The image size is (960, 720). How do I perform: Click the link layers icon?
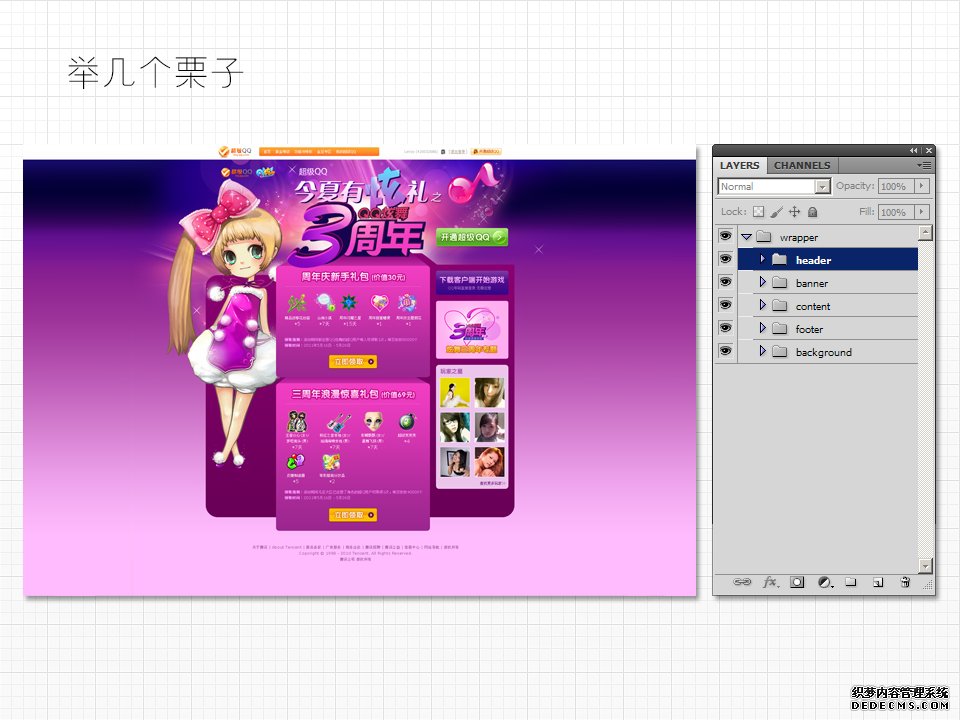coord(741,582)
